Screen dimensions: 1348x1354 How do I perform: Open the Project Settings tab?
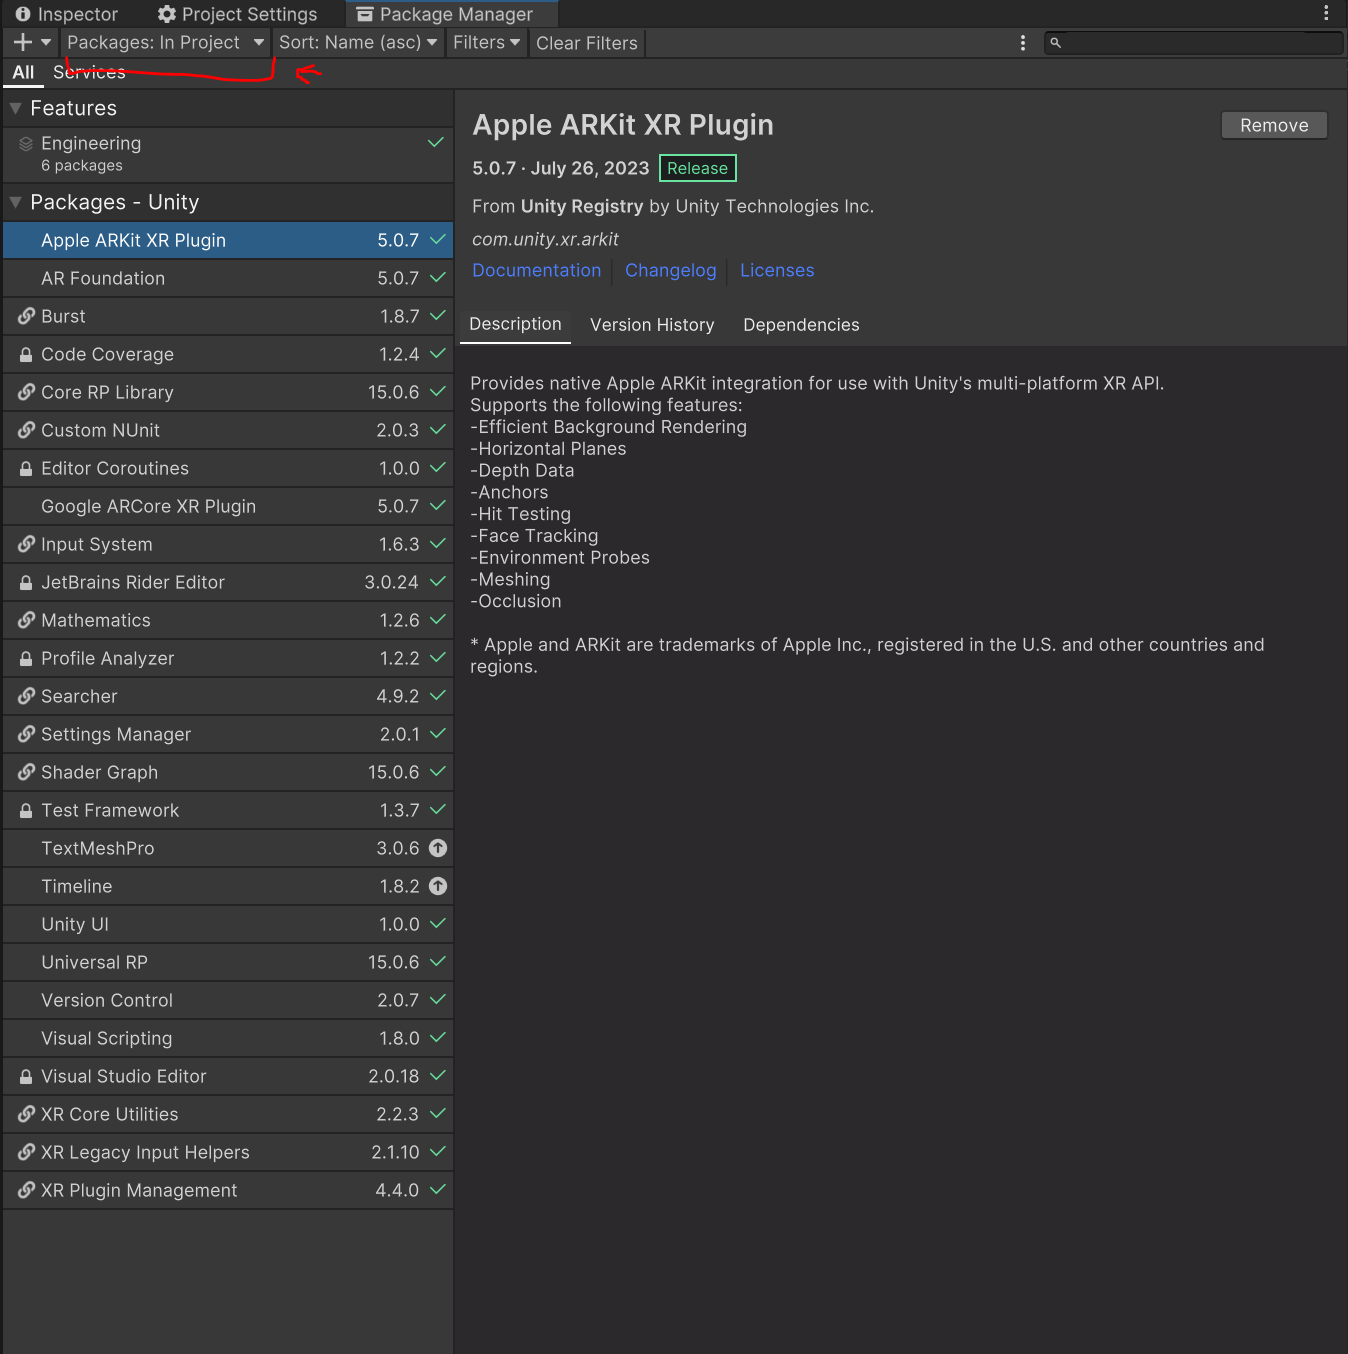coord(238,14)
